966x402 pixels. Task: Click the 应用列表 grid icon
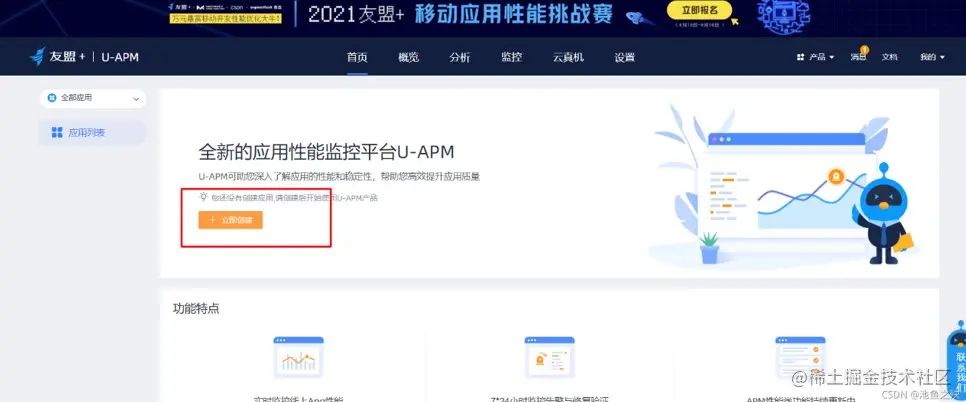click(x=57, y=132)
